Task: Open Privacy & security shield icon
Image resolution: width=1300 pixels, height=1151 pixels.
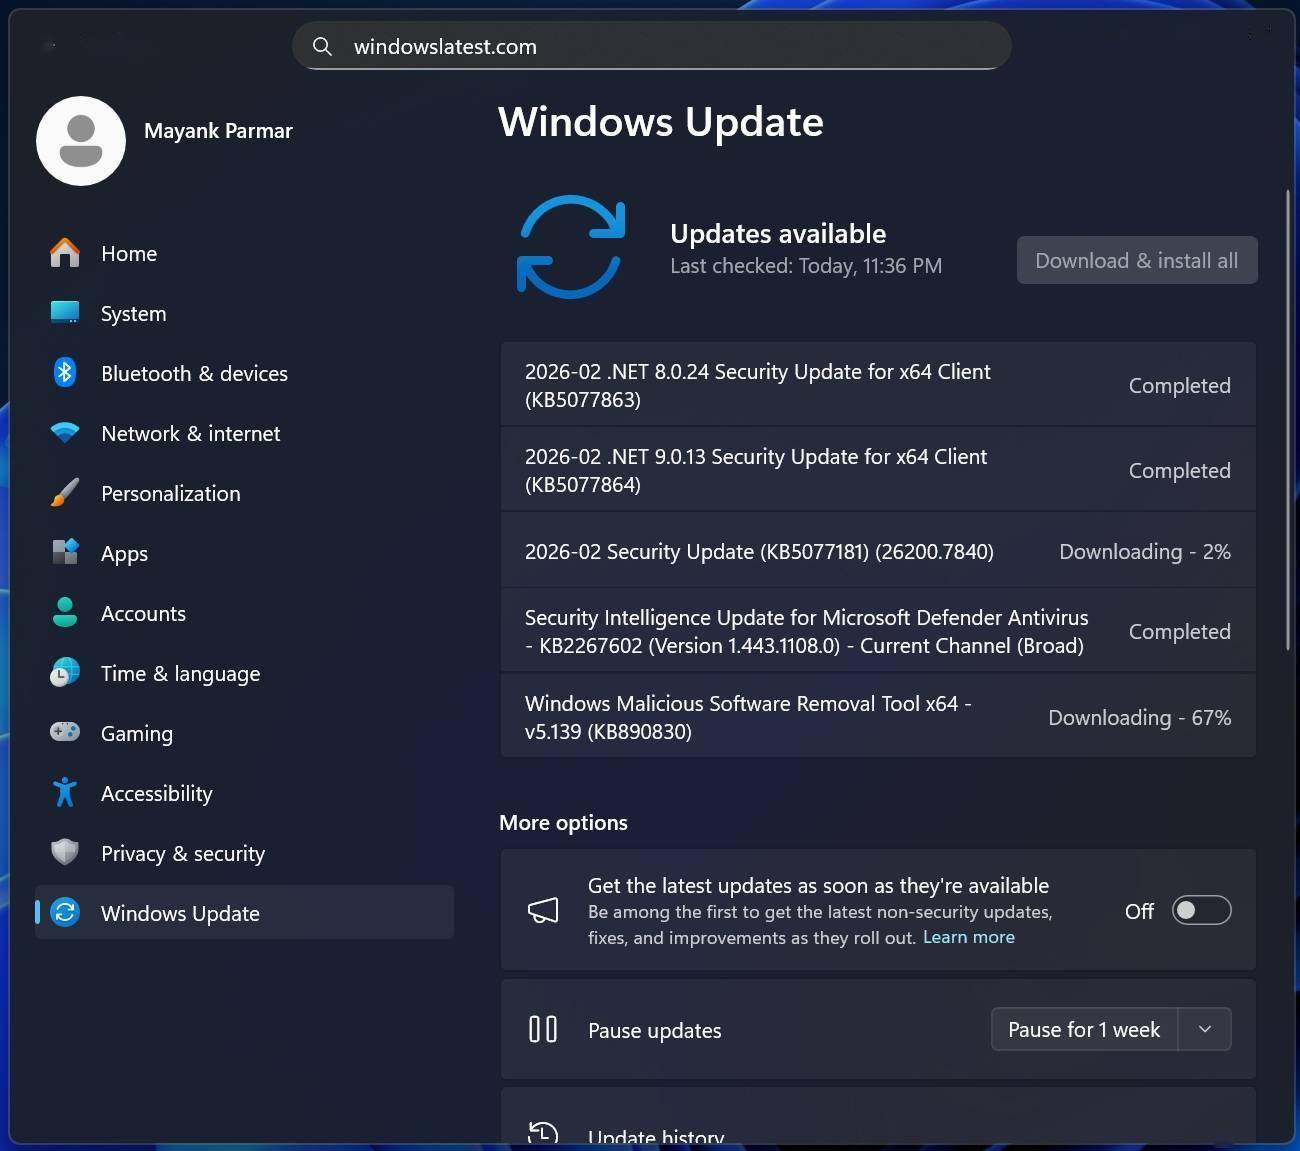Action: pyautogui.click(x=64, y=852)
